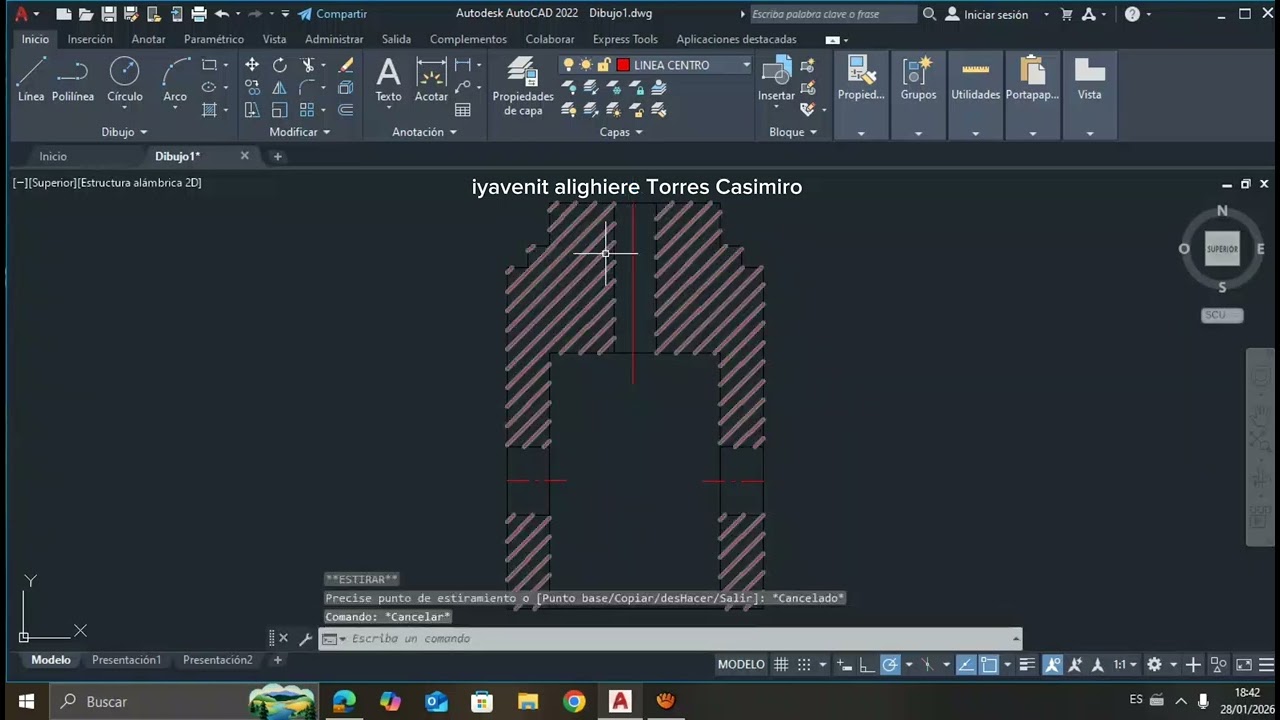The height and width of the screenshot is (720, 1280).
Task: Expand the Capas panel
Action: click(621, 132)
